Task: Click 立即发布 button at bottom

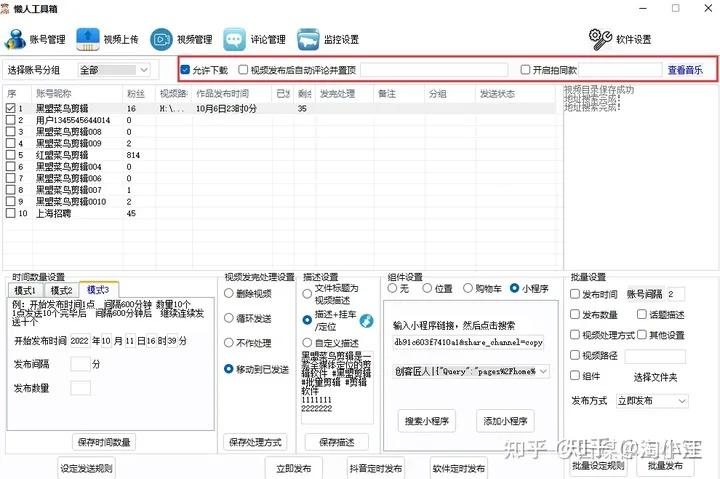Action: 293,468
